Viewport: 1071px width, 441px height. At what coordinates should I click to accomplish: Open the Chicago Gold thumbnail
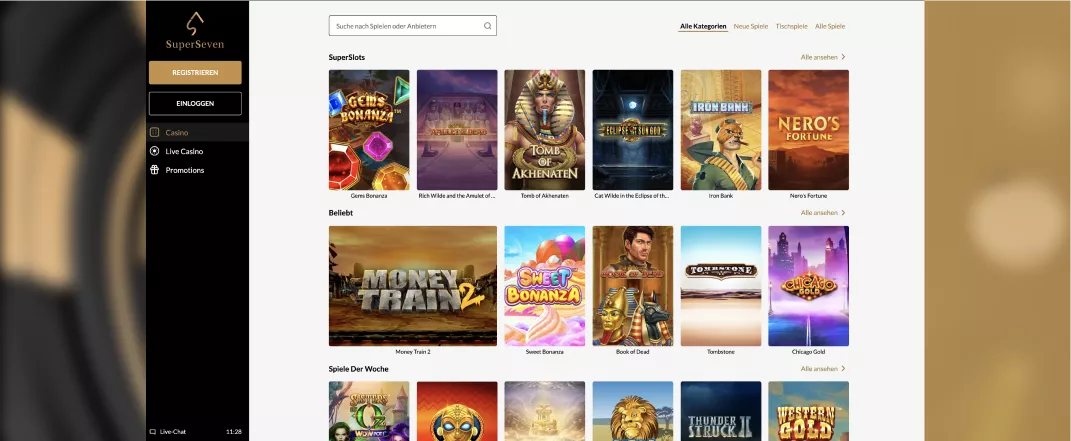[x=809, y=286]
